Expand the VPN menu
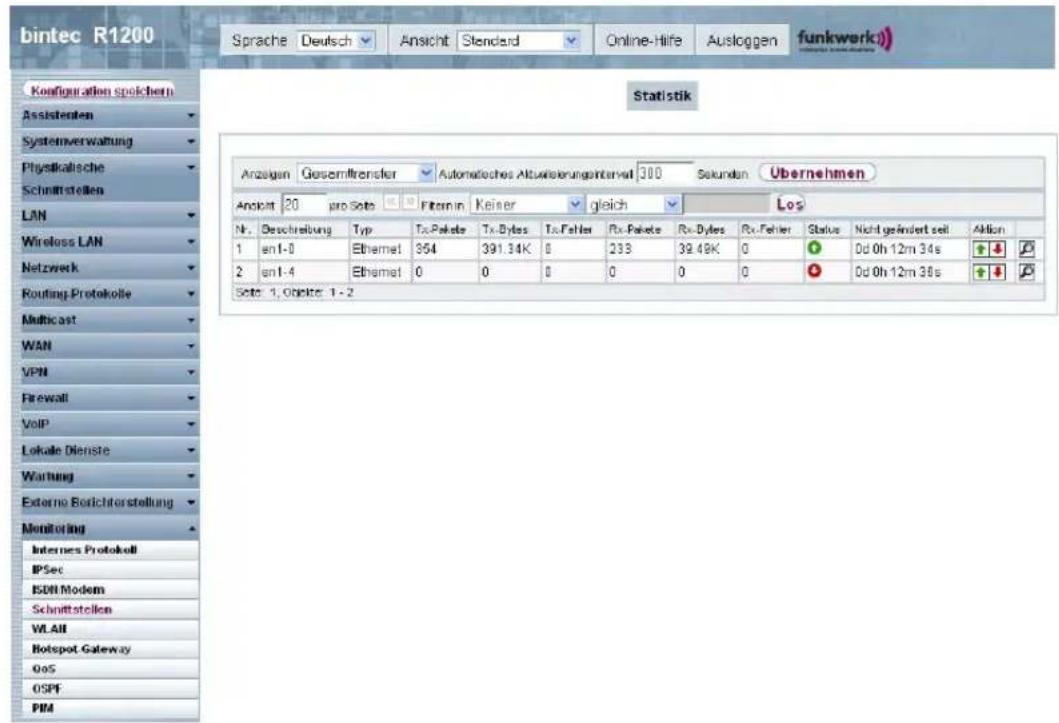 coord(105,373)
